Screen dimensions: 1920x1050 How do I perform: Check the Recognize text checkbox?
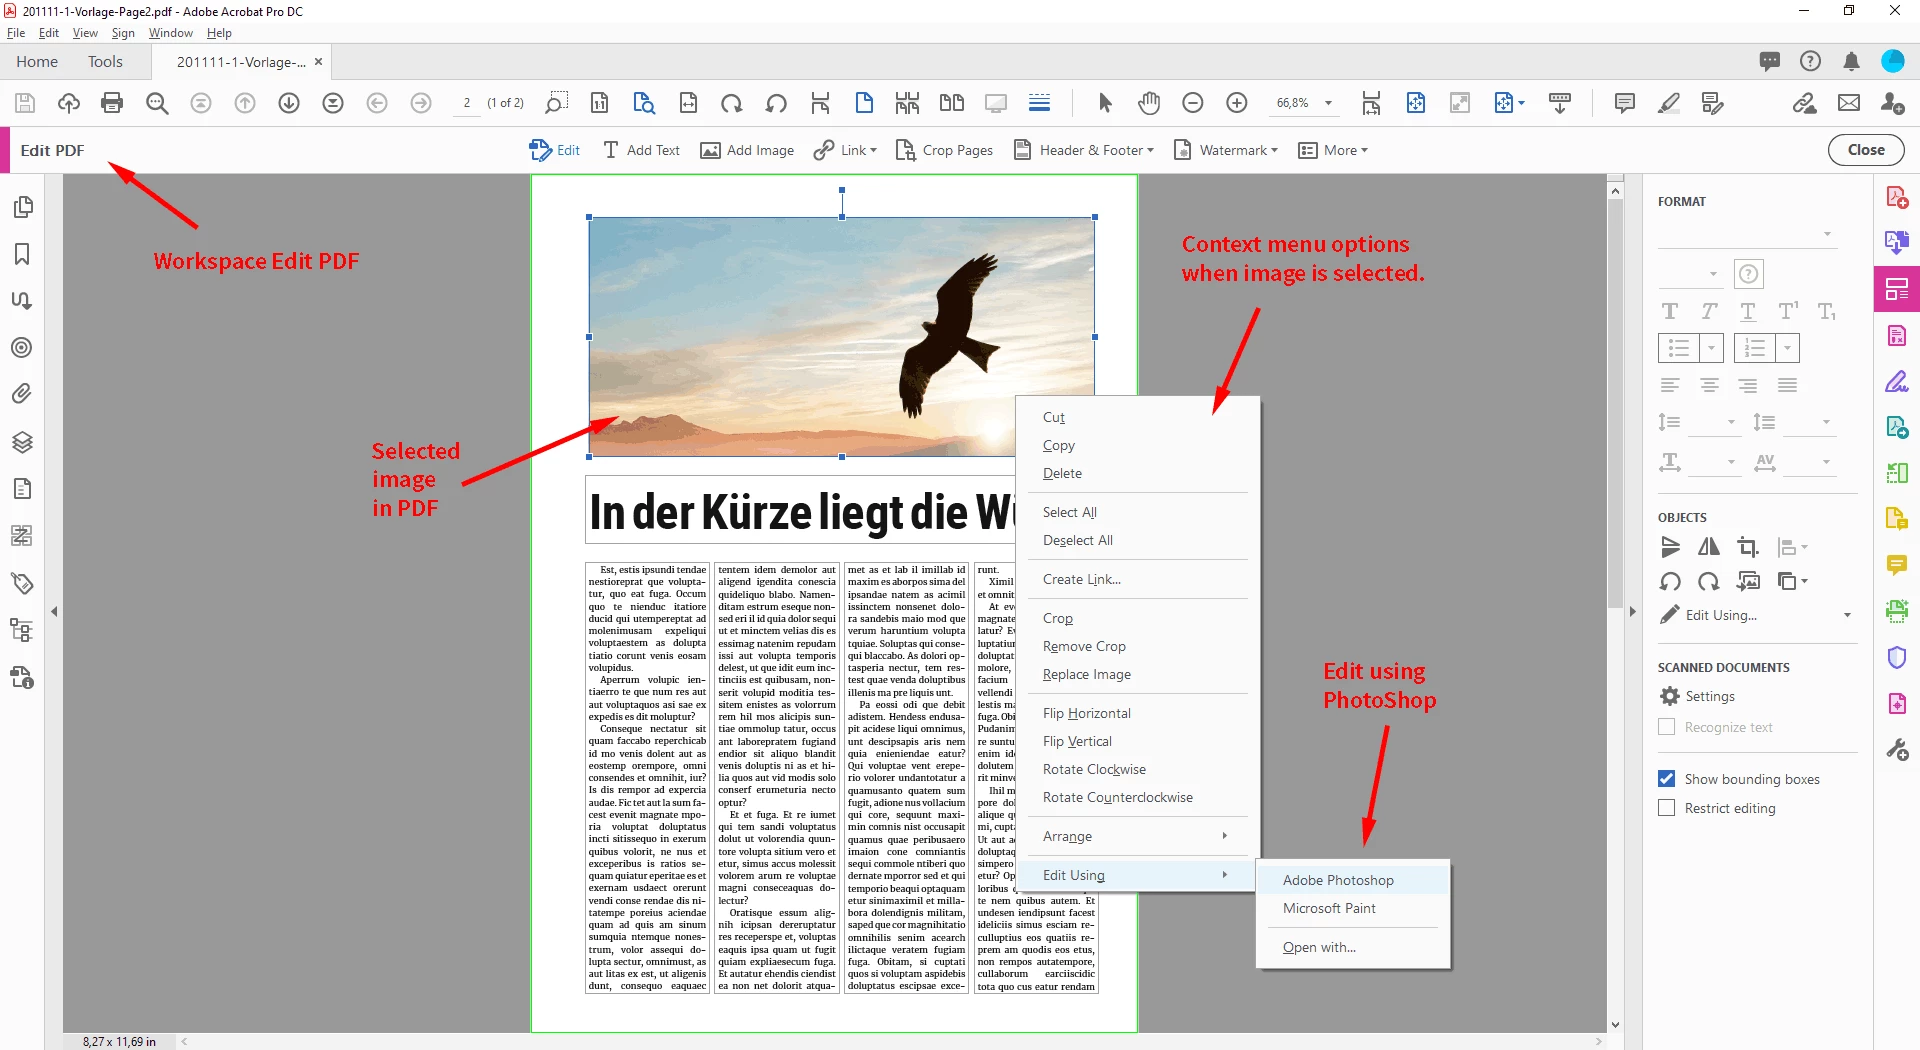pos(1666,727)
